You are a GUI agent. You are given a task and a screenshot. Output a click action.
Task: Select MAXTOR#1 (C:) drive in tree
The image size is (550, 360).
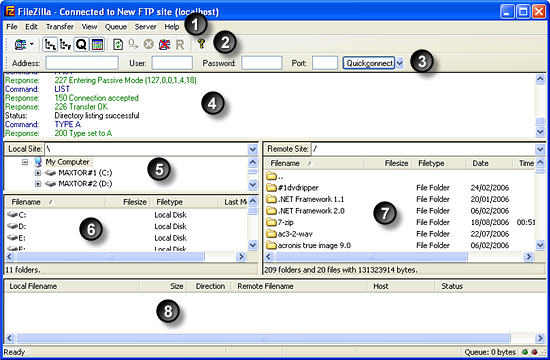(85, 173)
